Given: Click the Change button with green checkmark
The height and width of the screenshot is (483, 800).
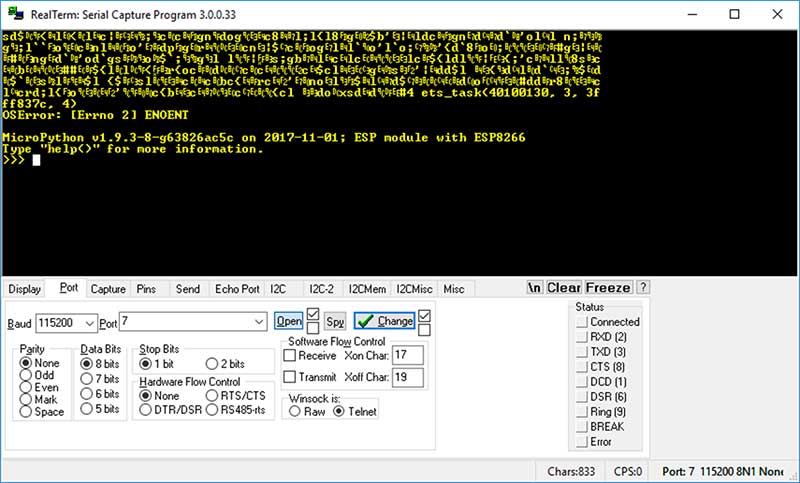Looking at the screenshot, I should point(385,322).
